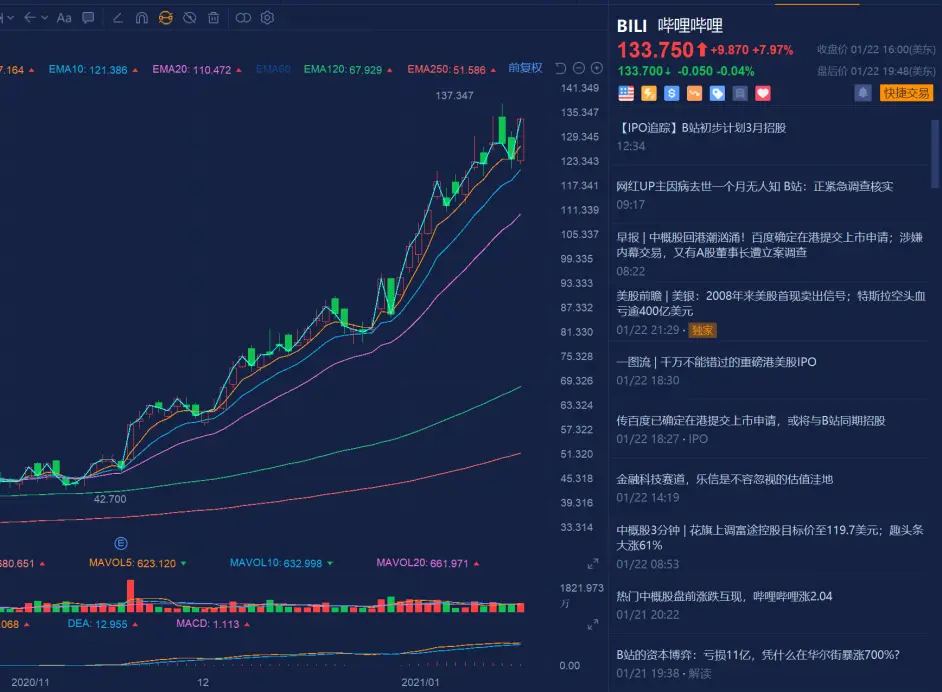Toggle the heart favorite icon for BILI
This screenshot has height=692, width=942.
(762, 93)
